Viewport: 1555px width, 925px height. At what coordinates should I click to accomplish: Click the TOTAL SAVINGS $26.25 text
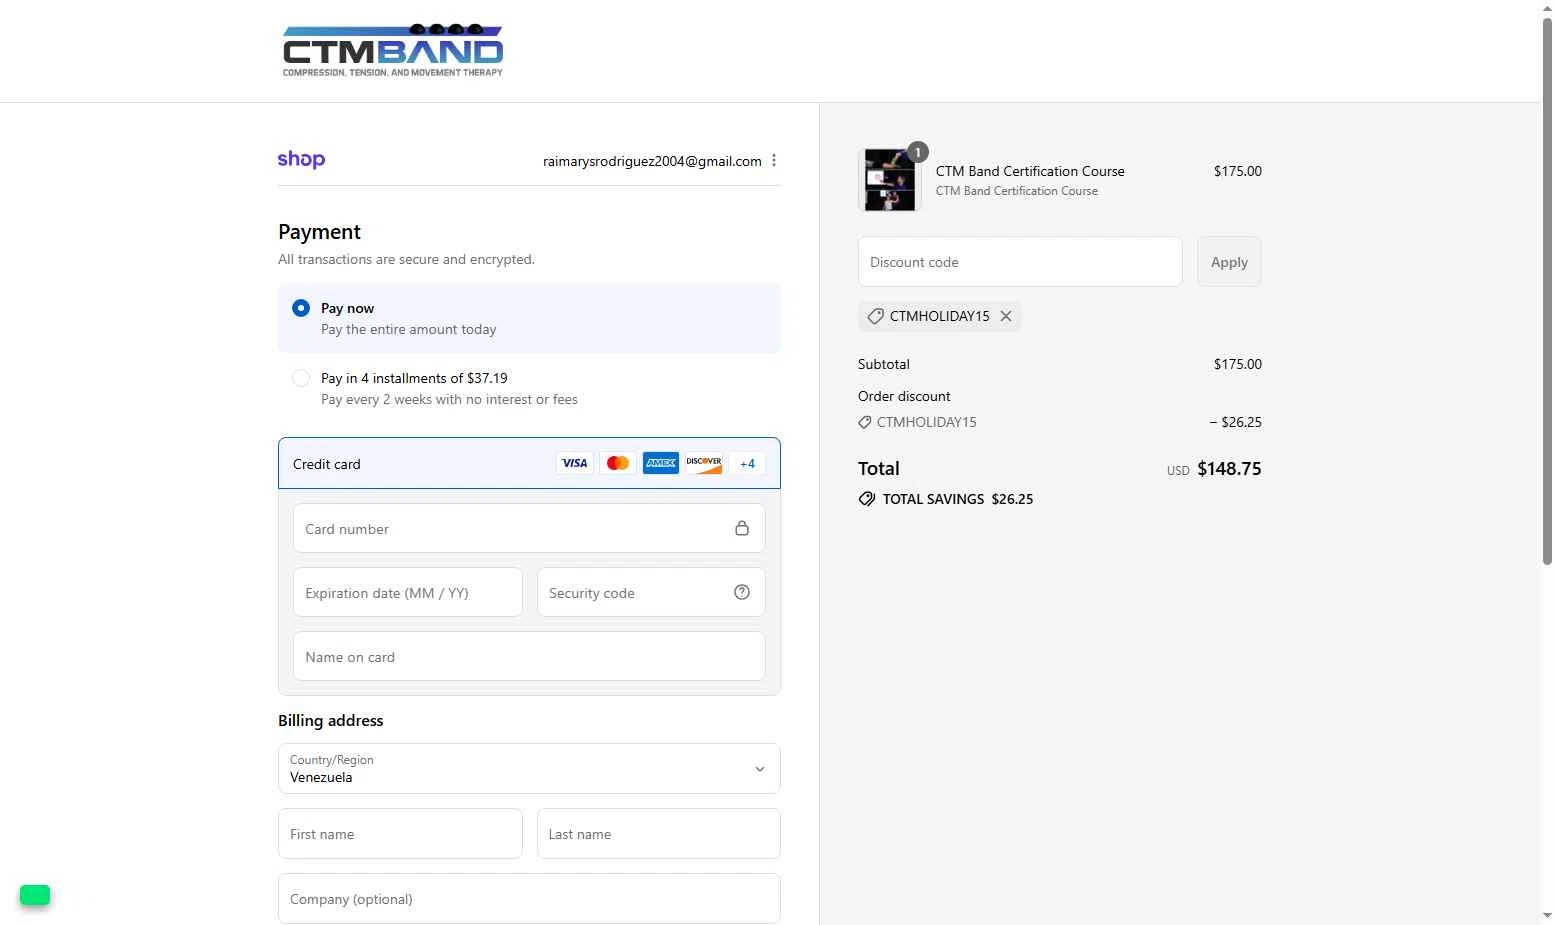(958, 499)
